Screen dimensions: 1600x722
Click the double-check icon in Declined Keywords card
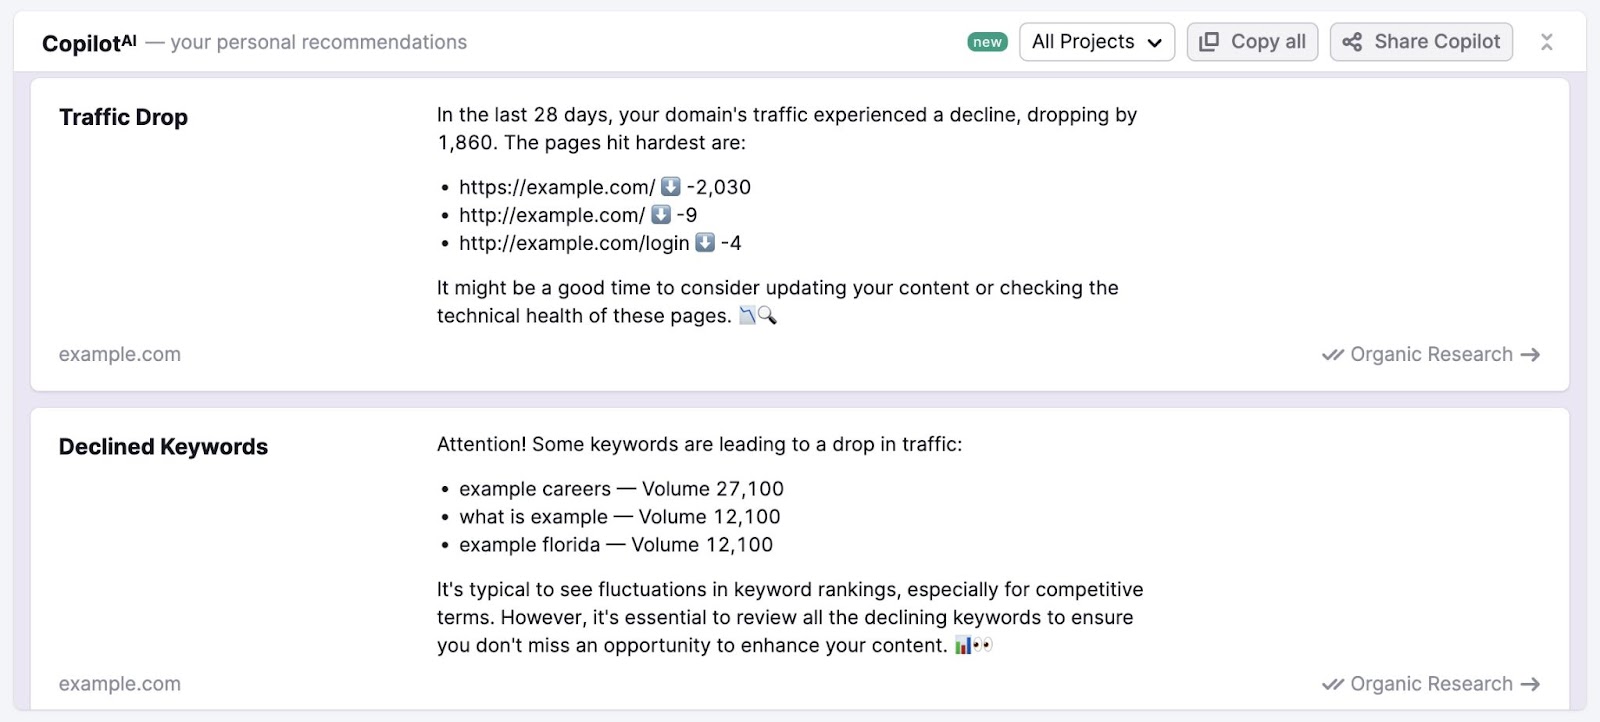click(1333, 685)
